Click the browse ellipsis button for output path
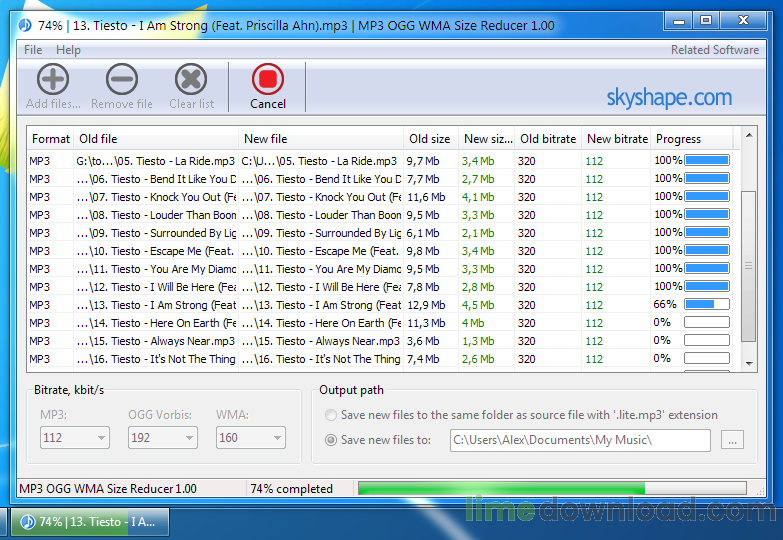This screenshot has height=540, width=783. point(732,440)
